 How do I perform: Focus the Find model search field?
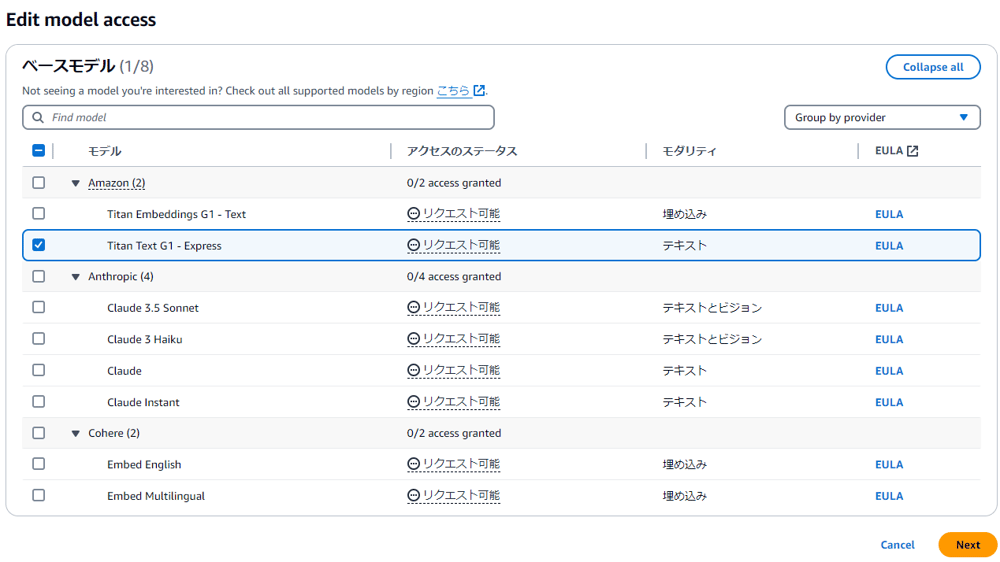click(x=258, y=117)
